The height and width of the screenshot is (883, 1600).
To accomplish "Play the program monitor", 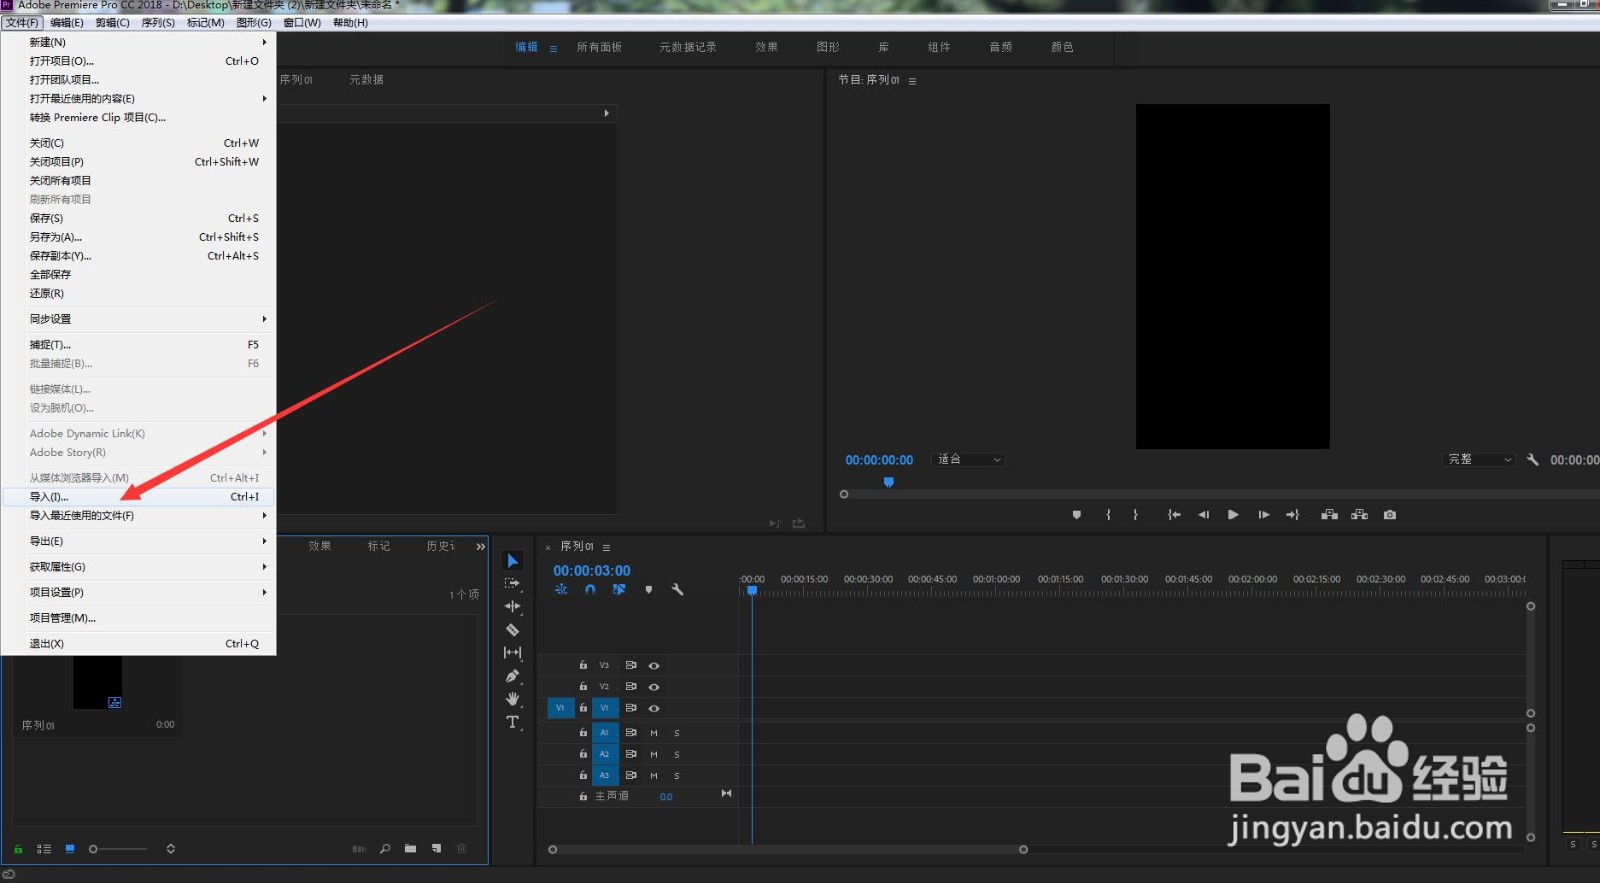I will (x=1233, y=515).
